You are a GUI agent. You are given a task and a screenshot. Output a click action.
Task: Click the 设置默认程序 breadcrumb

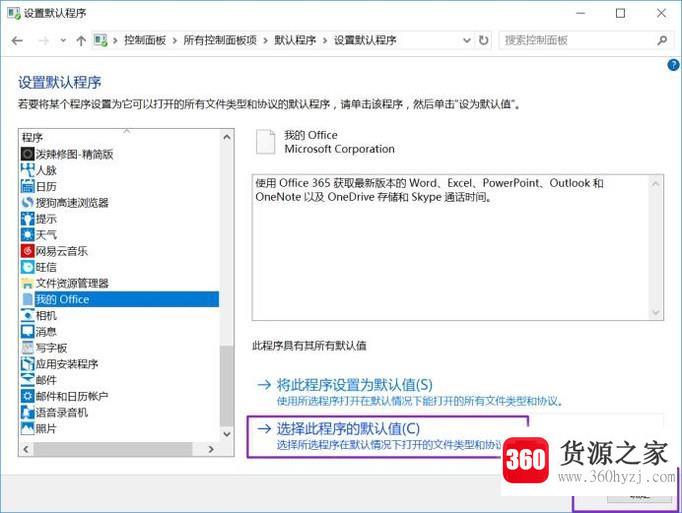(x=365, y=40)
